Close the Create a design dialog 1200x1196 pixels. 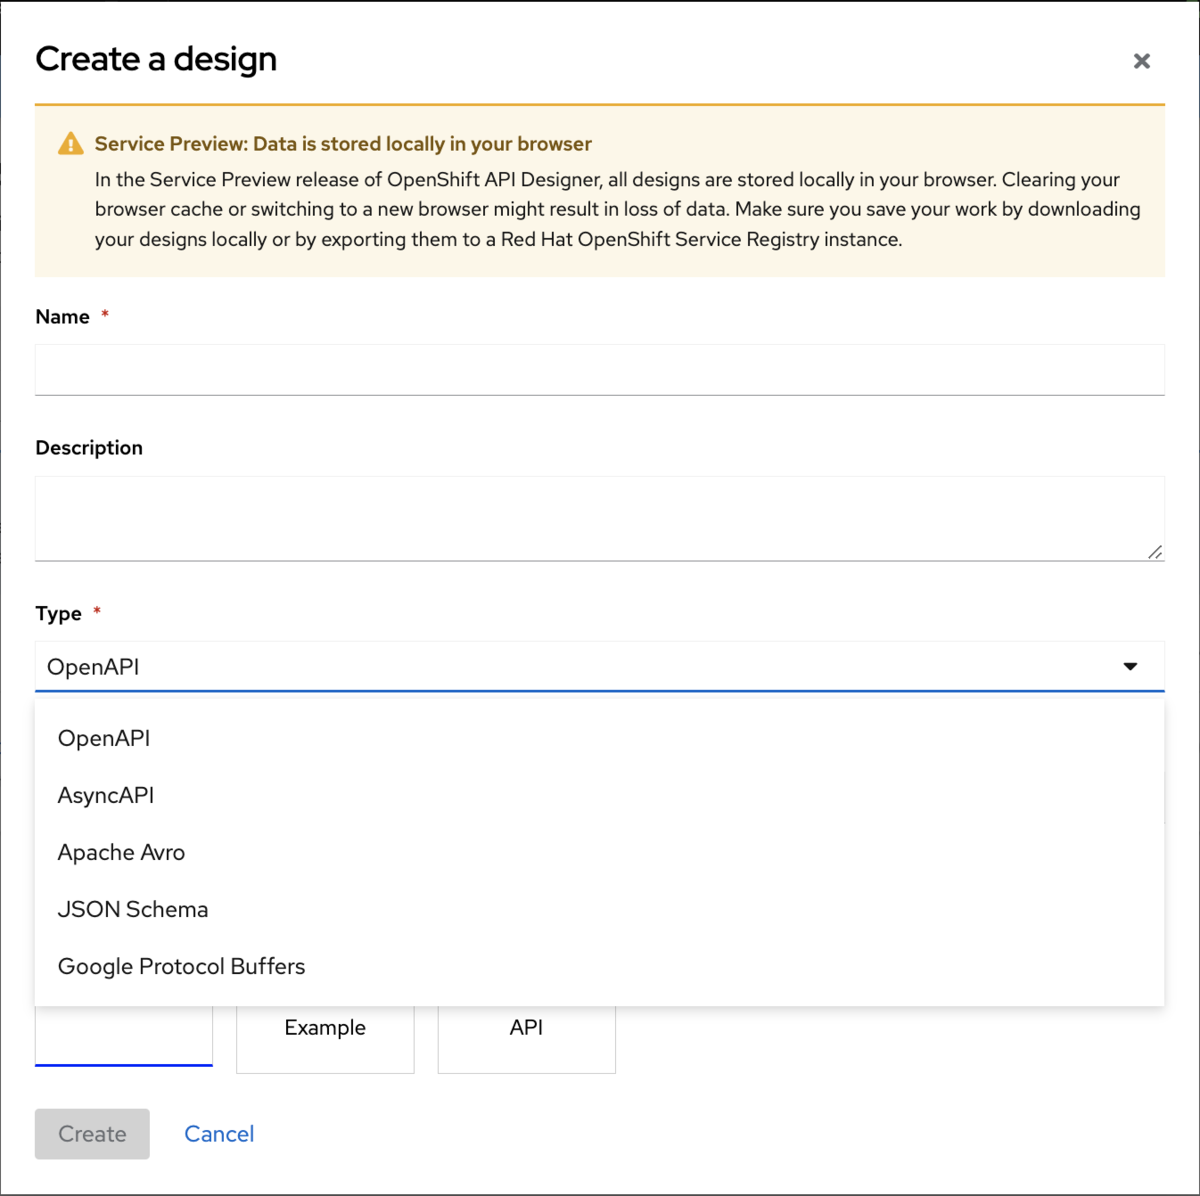click(x=1141, y=61)
